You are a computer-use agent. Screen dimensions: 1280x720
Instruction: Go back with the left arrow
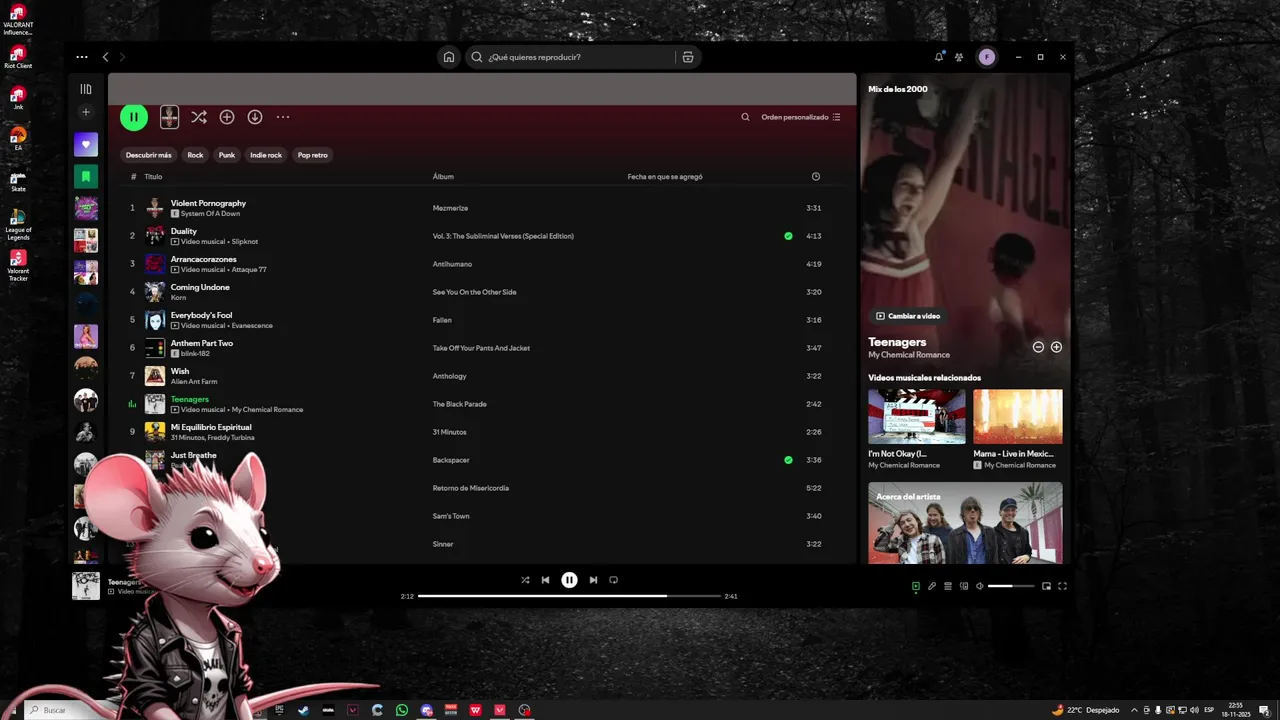coord(105,57)
